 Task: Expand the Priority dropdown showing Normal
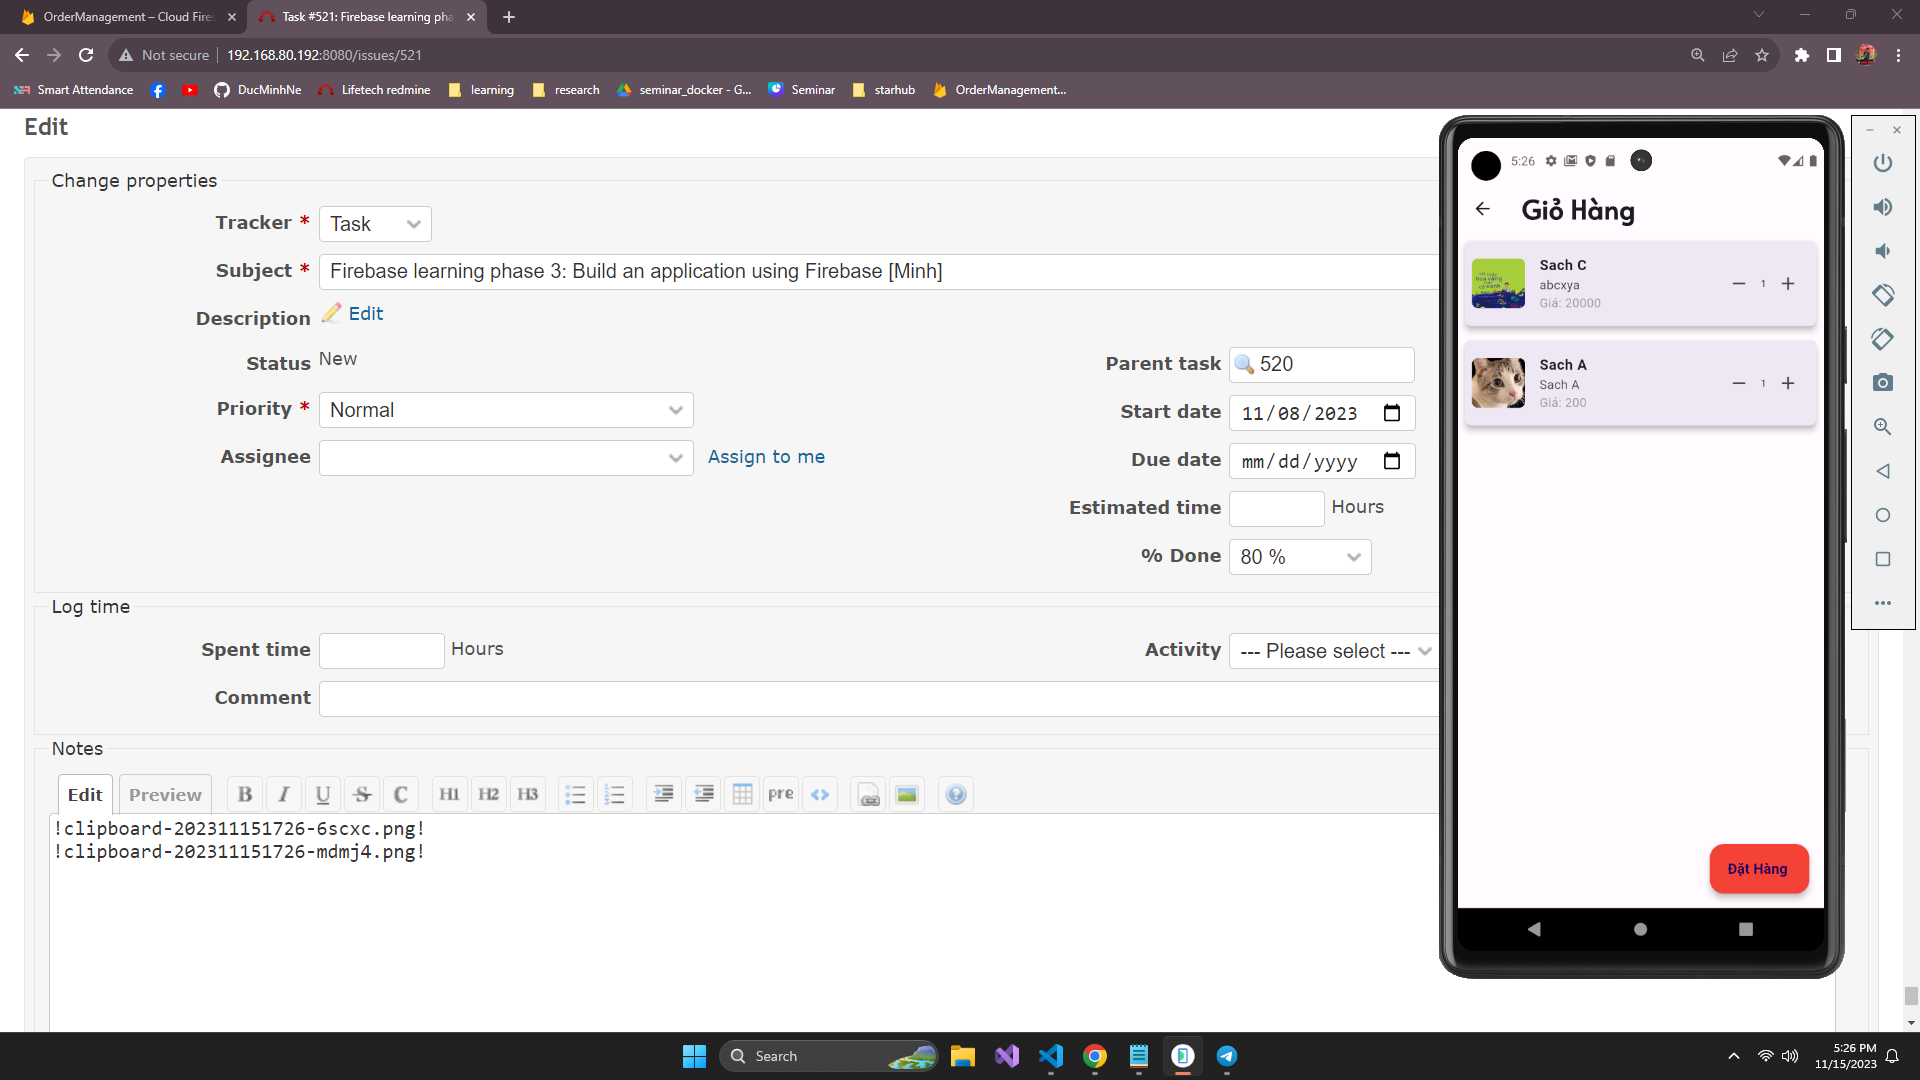(506, 410)
